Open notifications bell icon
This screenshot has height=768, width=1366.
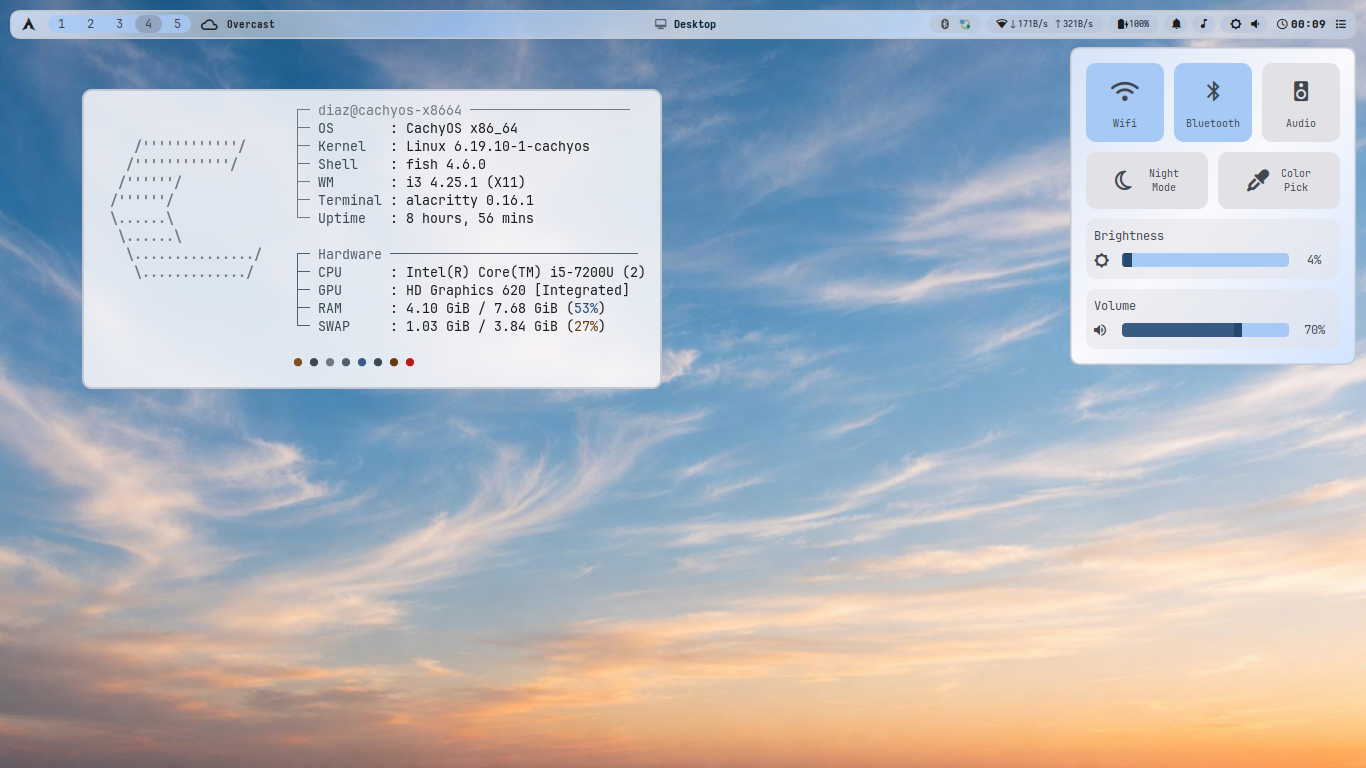tap(1176, 24)
